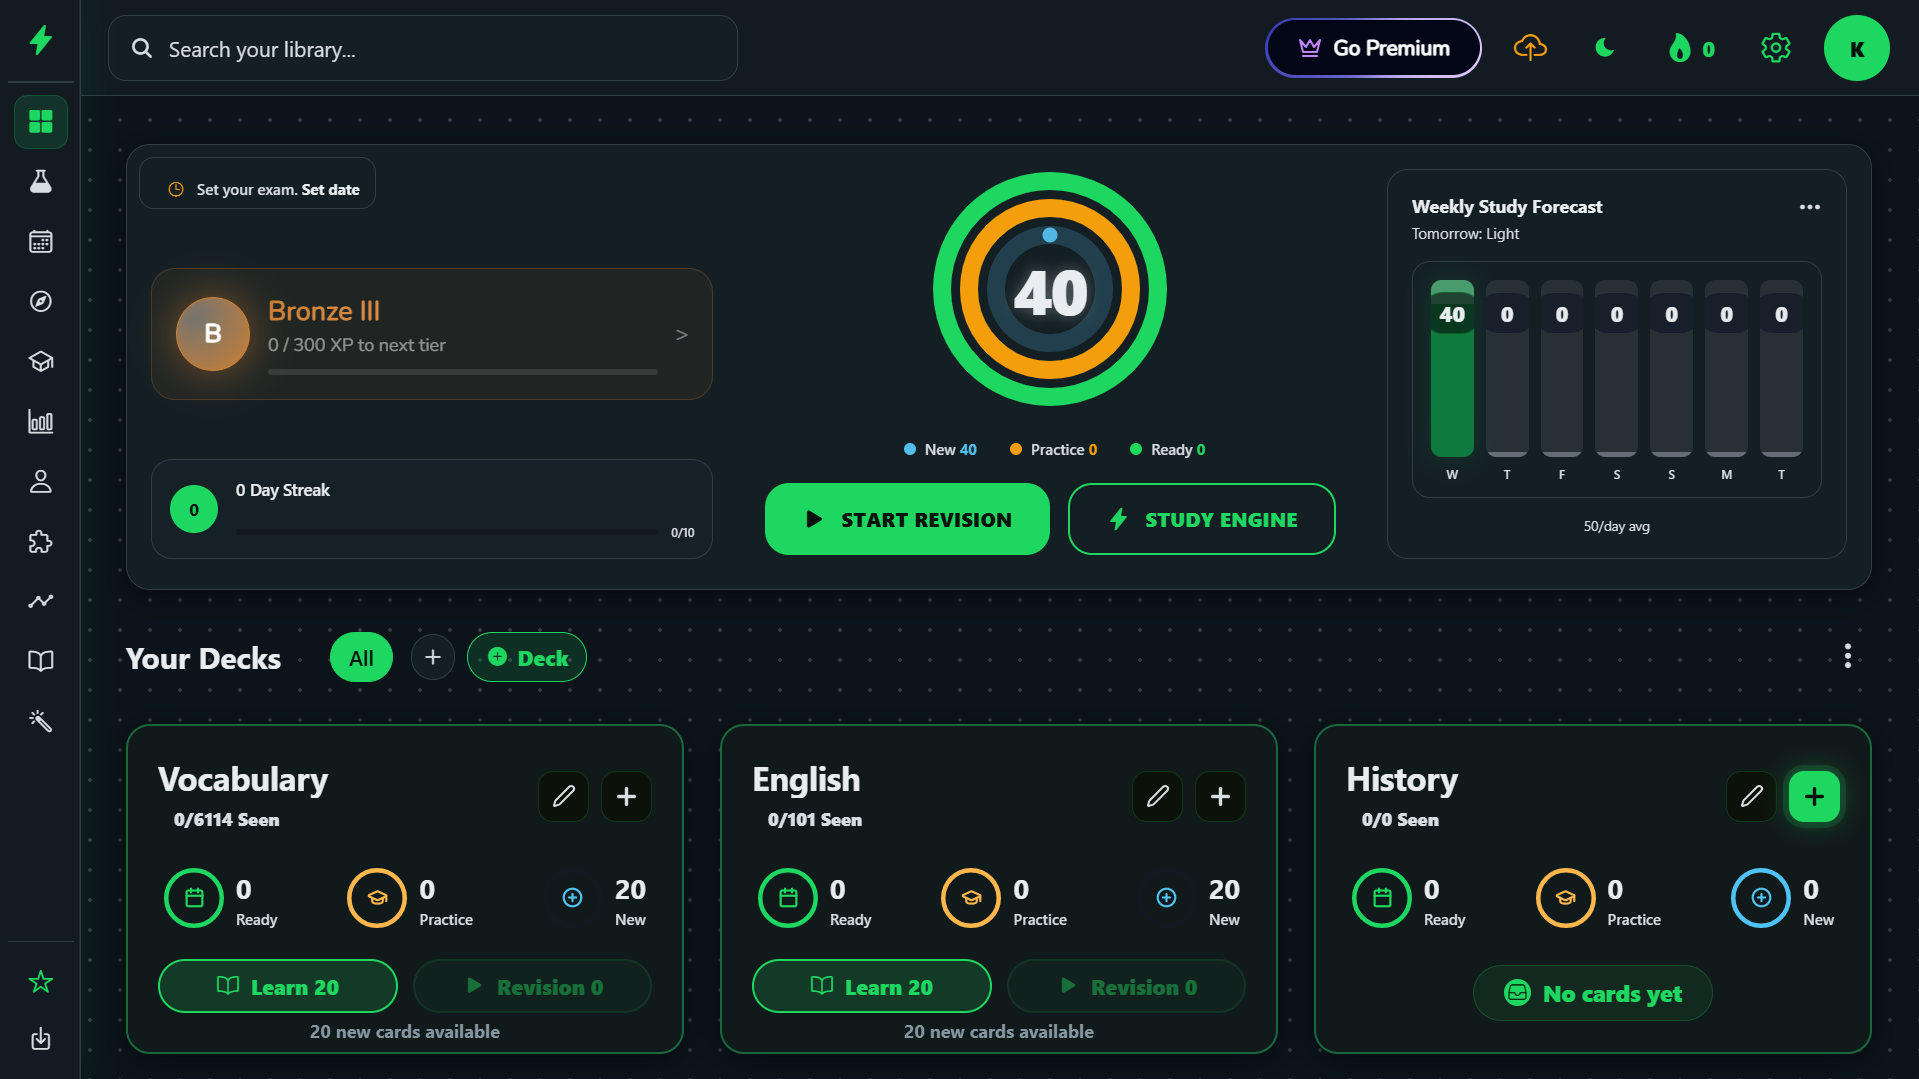Click the green Deck create button
The height and width of the screenshot is (1079, 1919).
coord(527,658)
